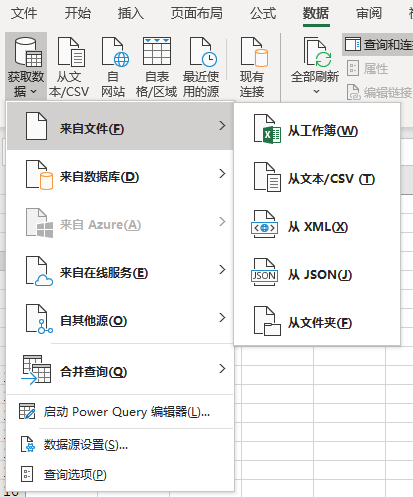
Task: Select the 数据 ribbon tab
Action: tap(316, 14)
